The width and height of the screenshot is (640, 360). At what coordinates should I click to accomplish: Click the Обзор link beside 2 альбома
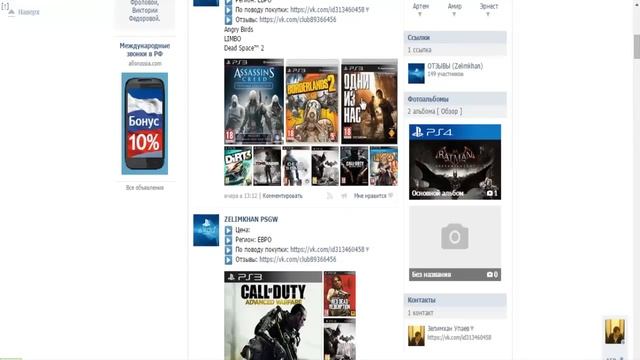point(449,111)
